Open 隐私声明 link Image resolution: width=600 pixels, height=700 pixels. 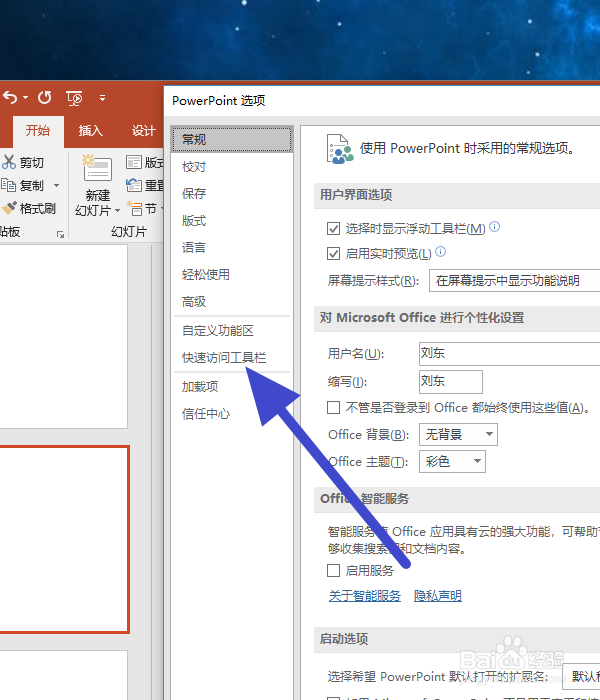(x=438, y=596)
